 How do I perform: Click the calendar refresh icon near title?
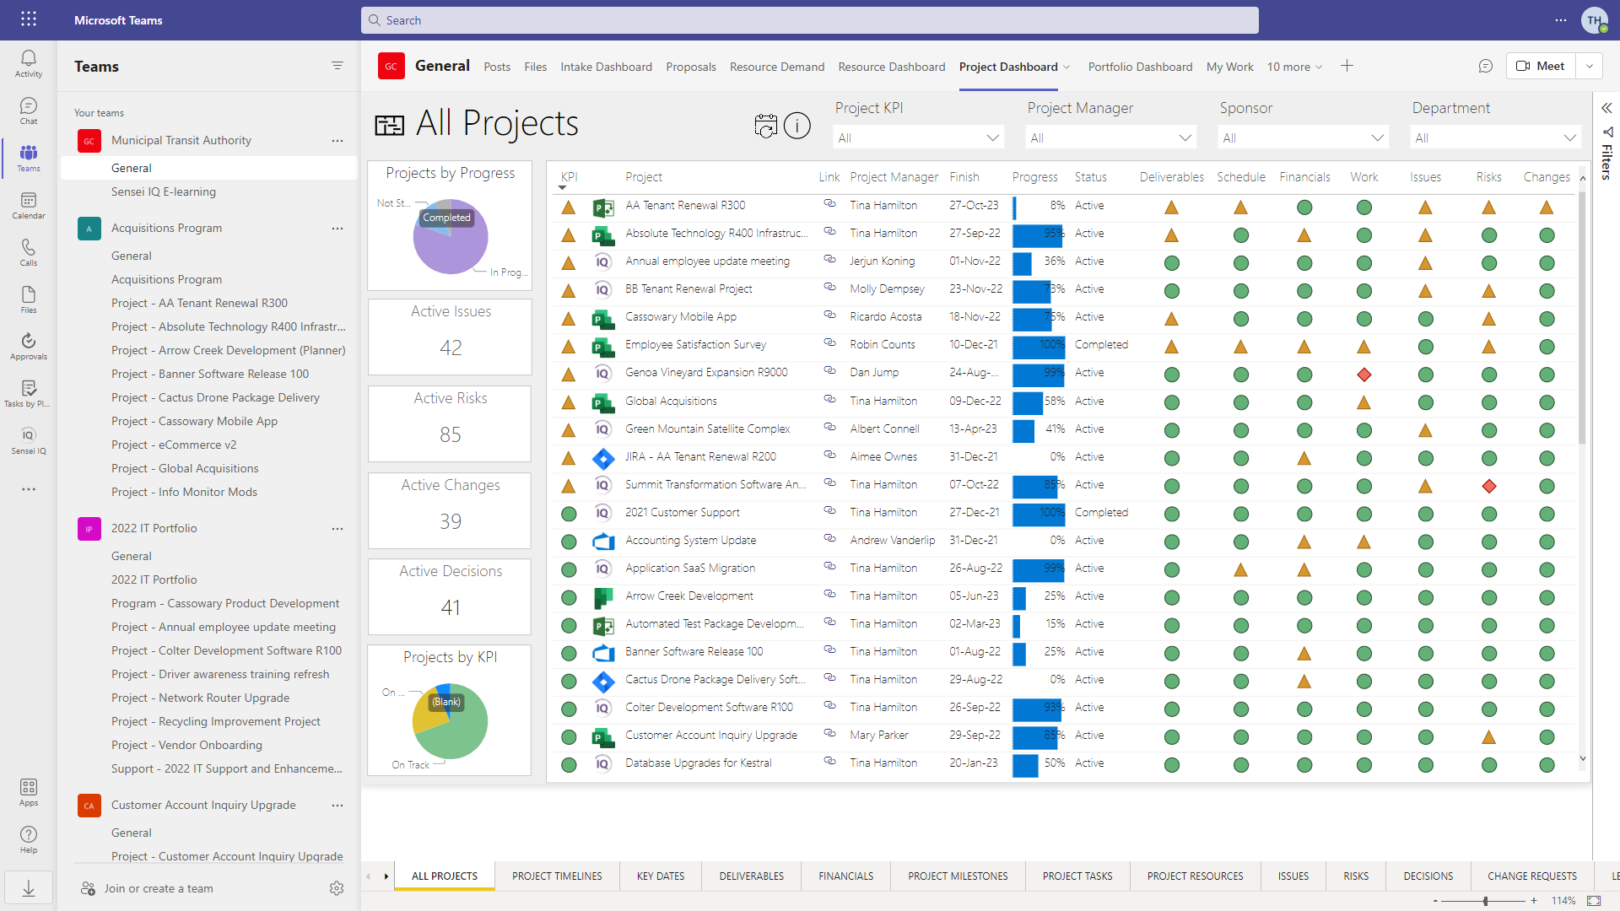(x=765, y=125)
